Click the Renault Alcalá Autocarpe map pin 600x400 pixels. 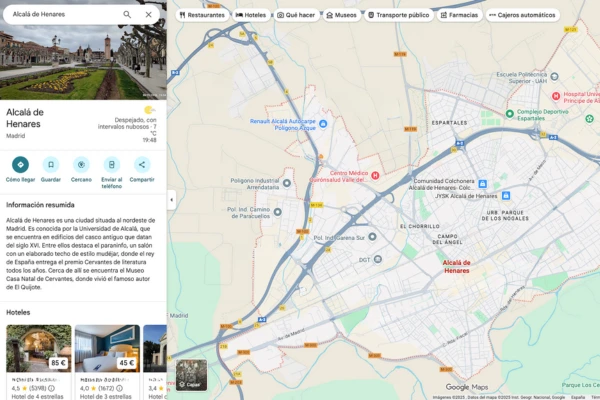coord(323,124)
